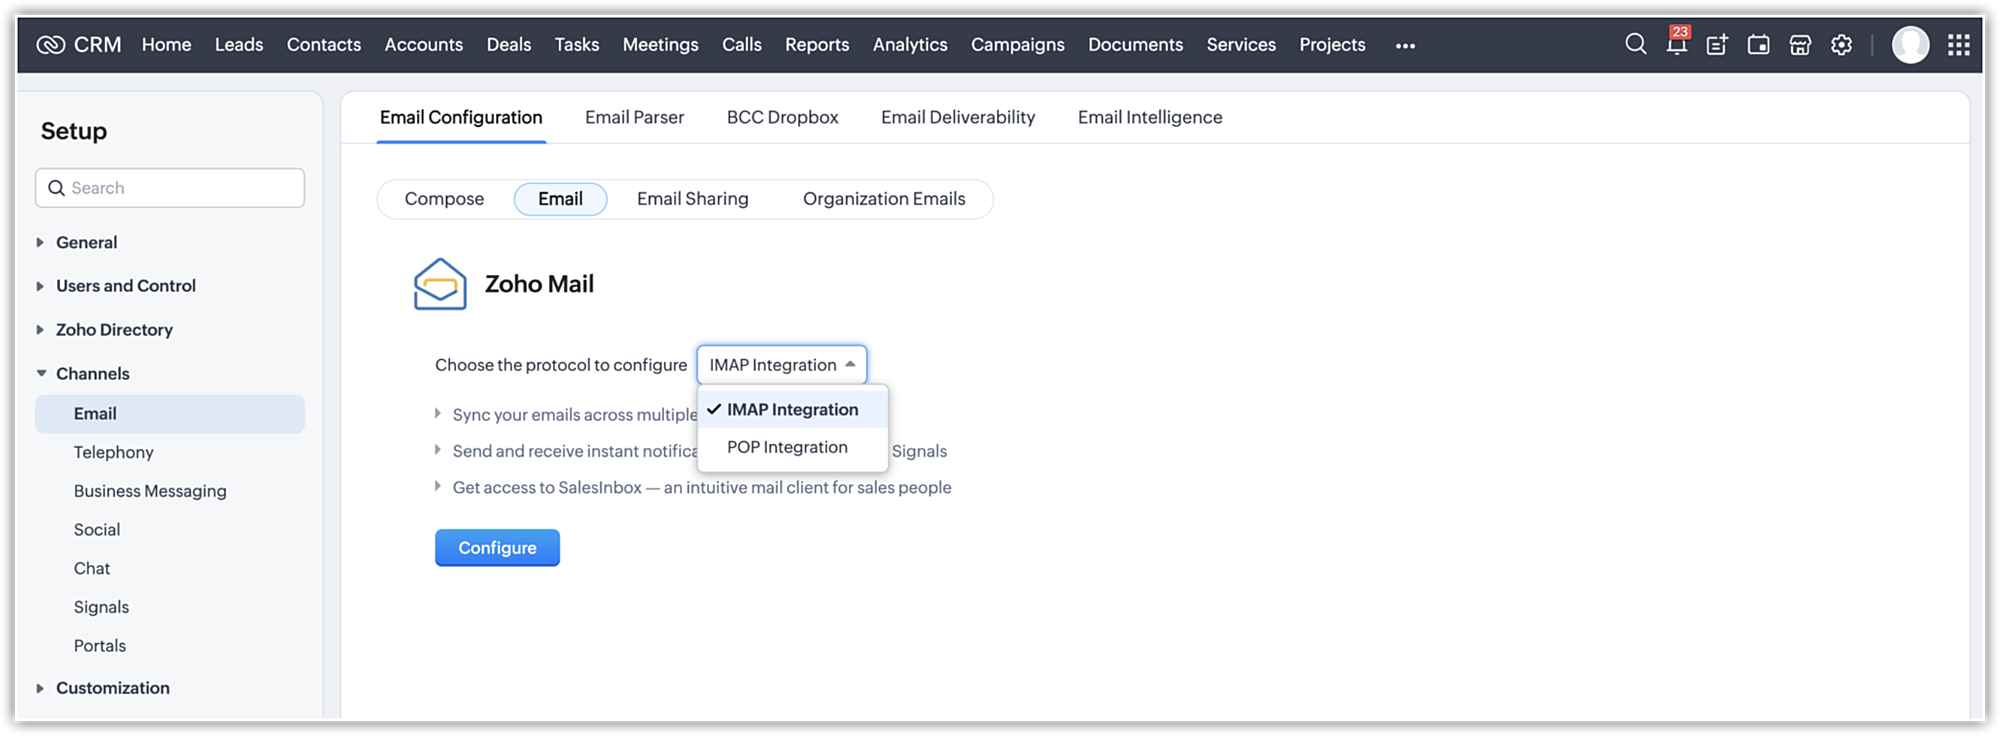Select IMAP Integration option in list
Image resolution: width=2000 pixels, height=736 pixels.
point(793,409)
